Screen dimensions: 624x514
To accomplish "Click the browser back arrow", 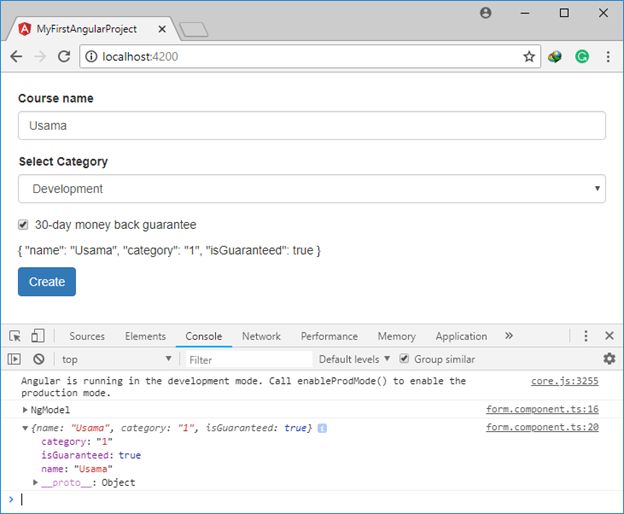I will (17, 57).
